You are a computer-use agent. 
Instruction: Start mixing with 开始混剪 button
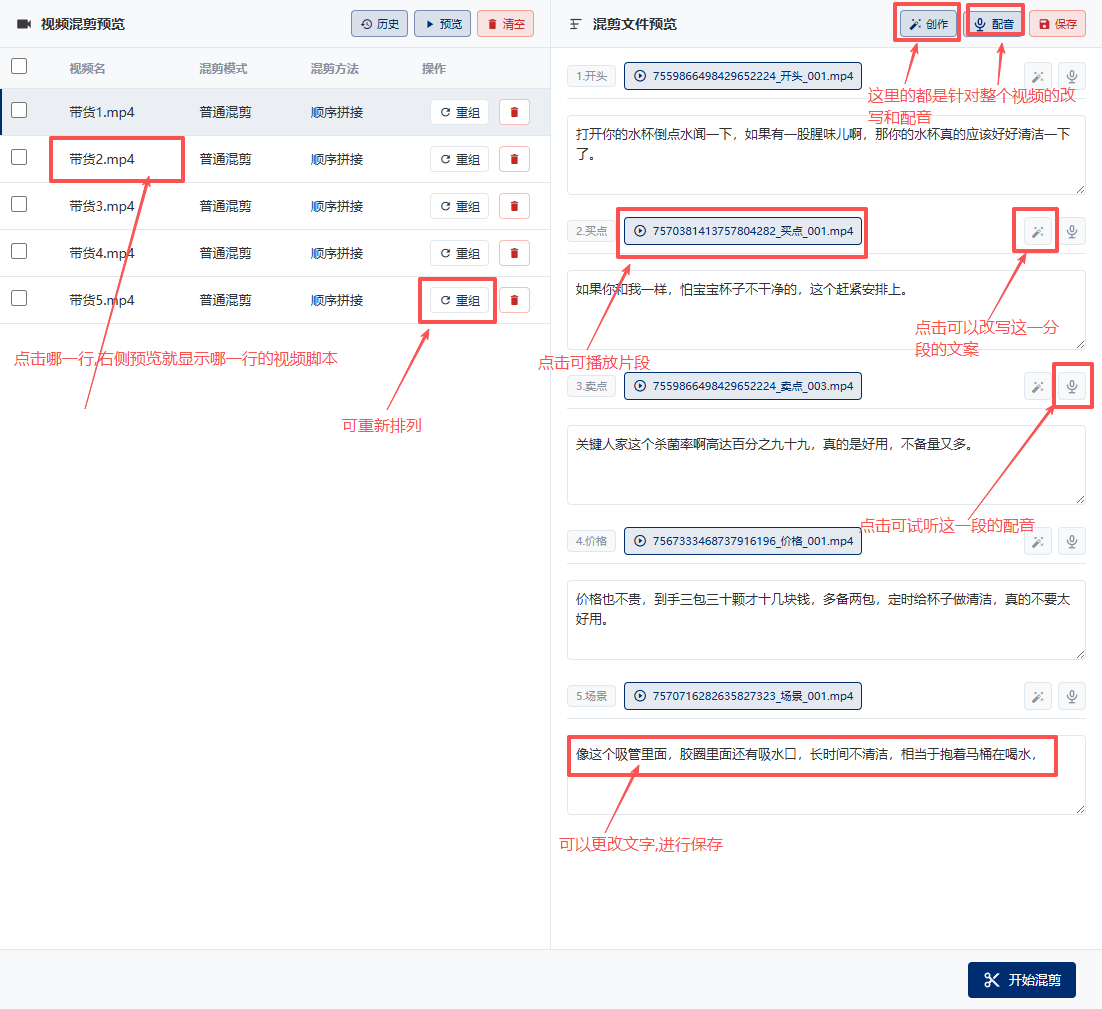1022,979
